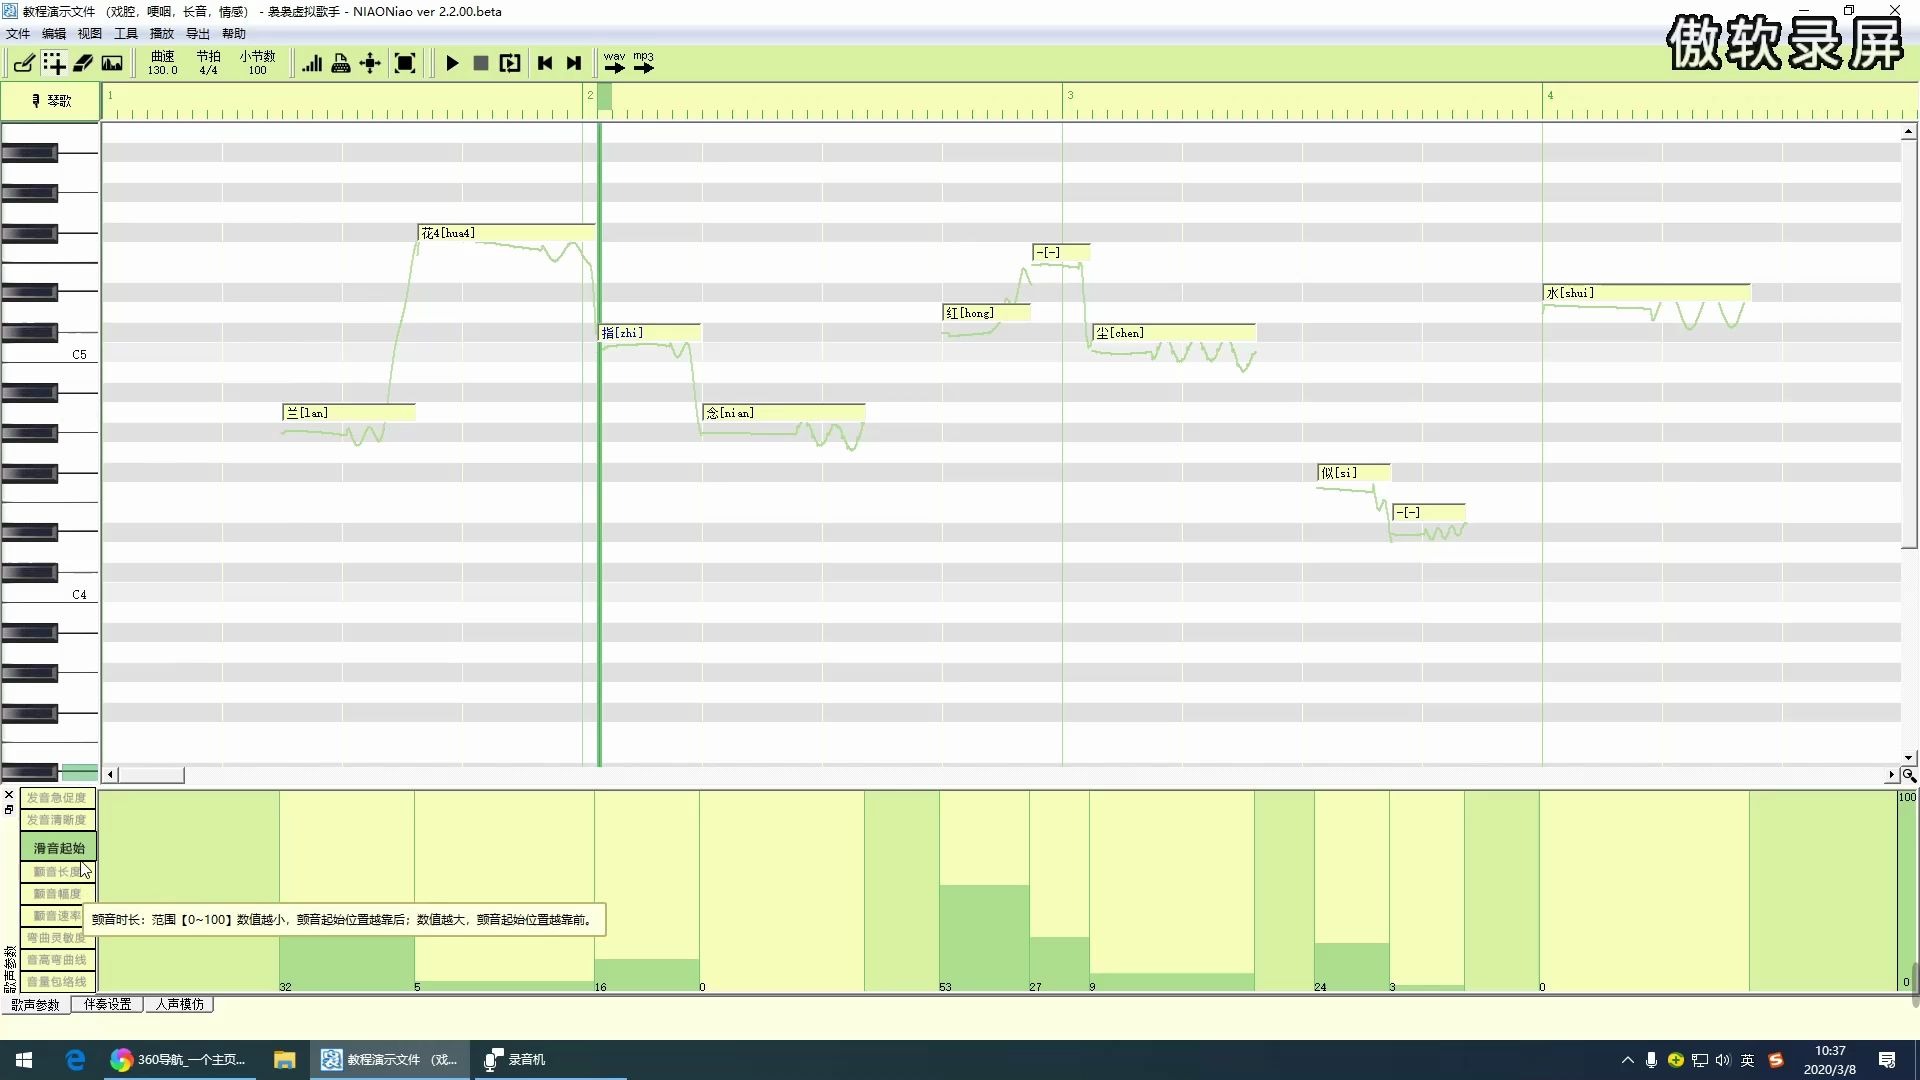1920x1080 pixels.
Task: Click the horizontal scrollbar right arrow
Action: (1891, 775)
